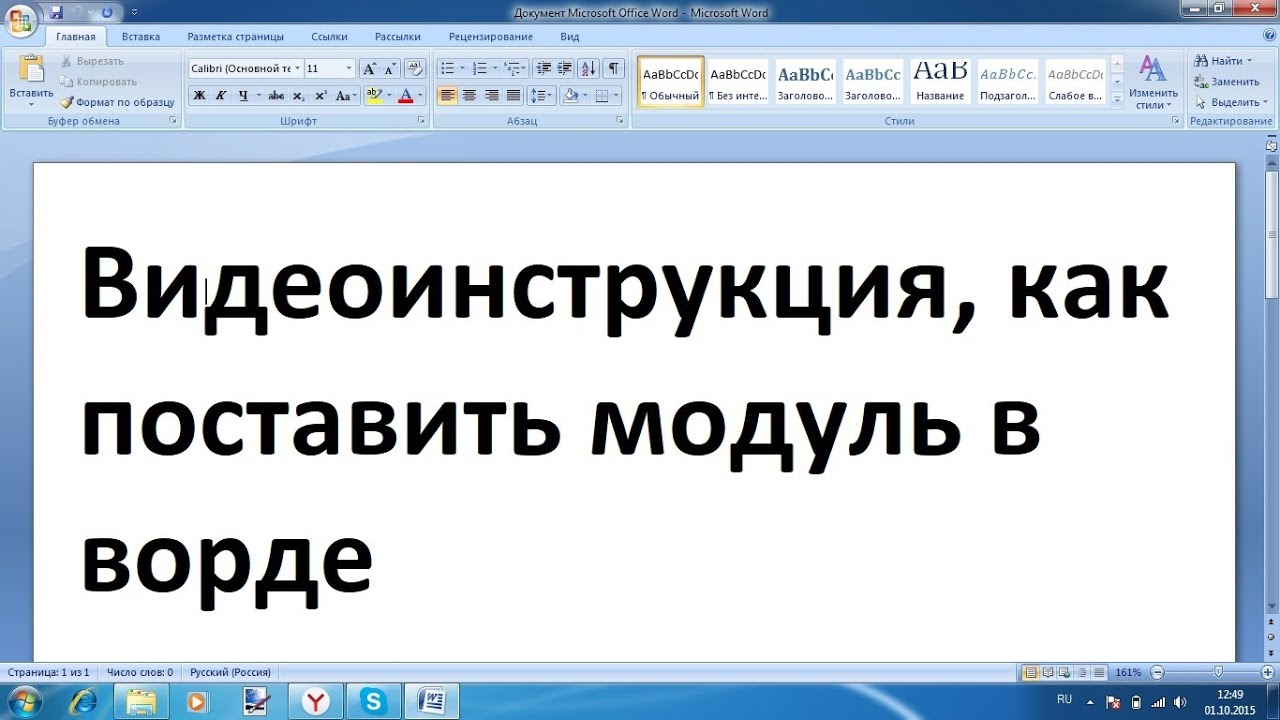Switch to the Разметка страницы tab
Viewport: 1280px width, 720px height.
click(x=235, y=37)
